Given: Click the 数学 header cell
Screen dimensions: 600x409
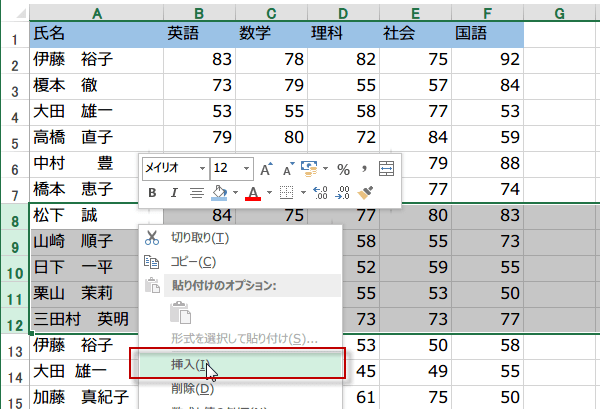Looking at the screenshot, I should [271, 35].
